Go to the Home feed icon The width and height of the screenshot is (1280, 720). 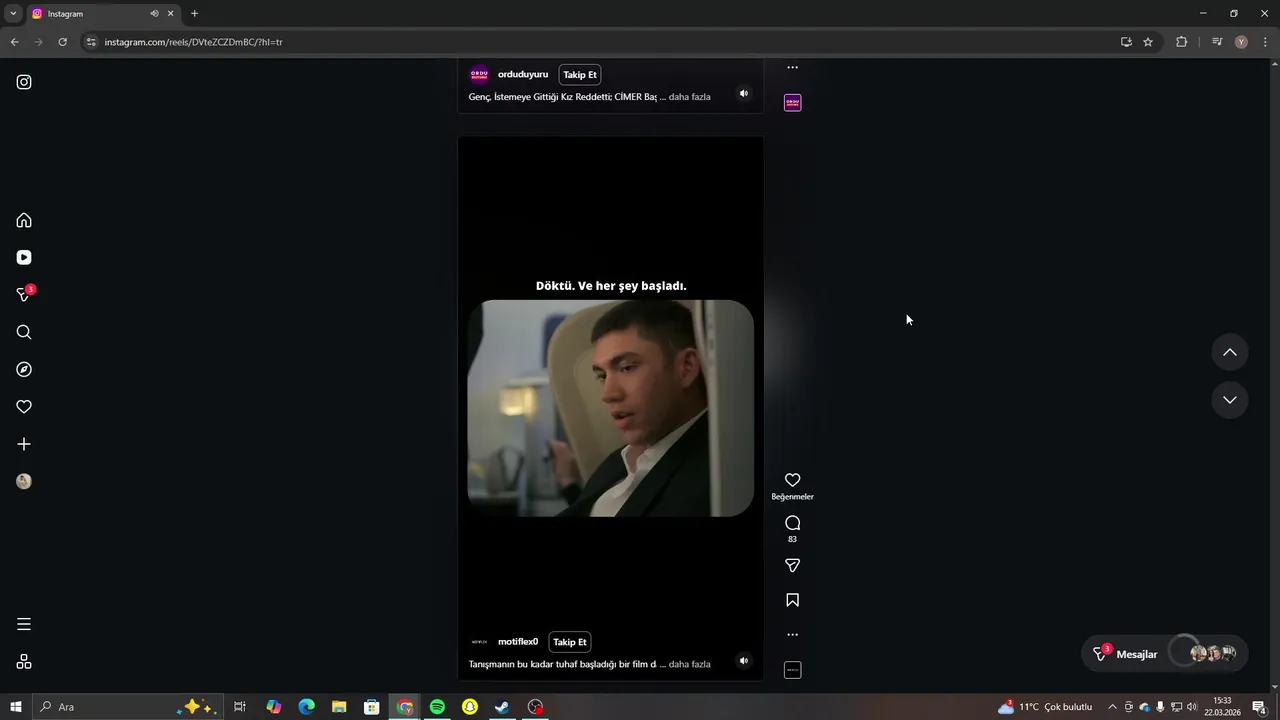[24, 220]
